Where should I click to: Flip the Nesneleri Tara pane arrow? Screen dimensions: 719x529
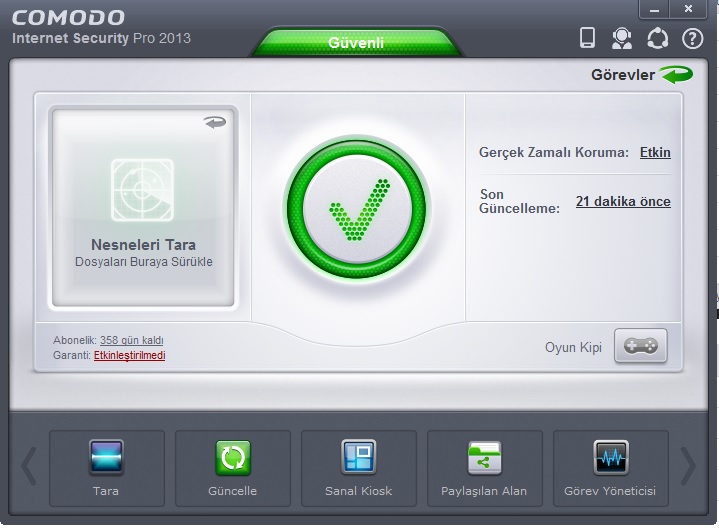[215, 122]
